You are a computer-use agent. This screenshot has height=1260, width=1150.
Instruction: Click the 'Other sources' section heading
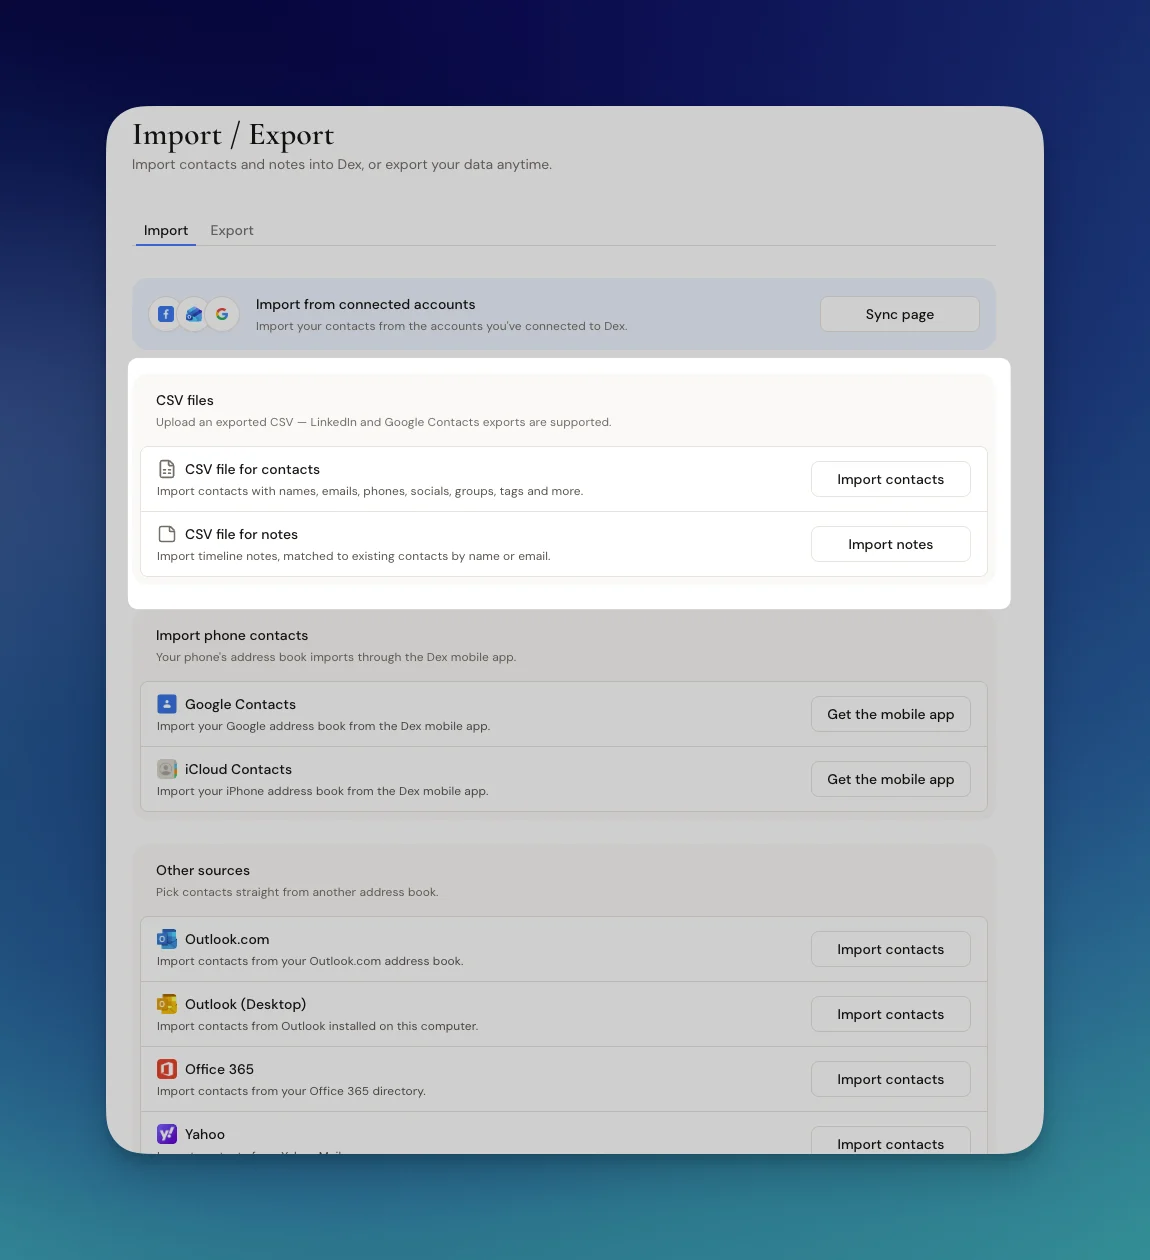[x=203, y=870]
